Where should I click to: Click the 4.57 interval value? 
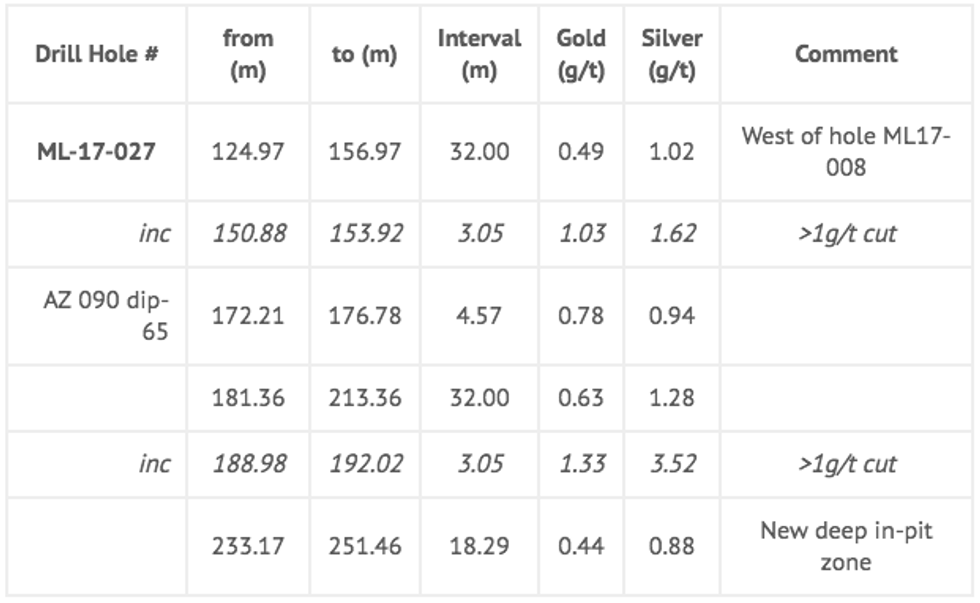tap(479, 316)
